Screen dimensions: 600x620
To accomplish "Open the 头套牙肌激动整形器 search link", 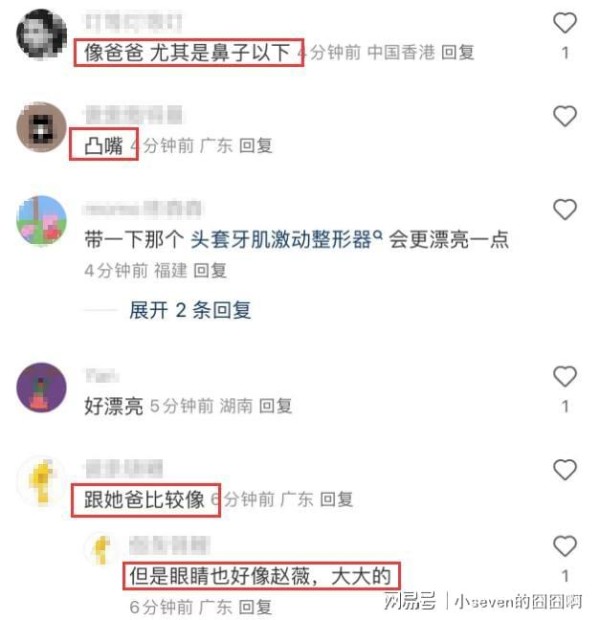I will pyautogui.click(x=286, y=239).
